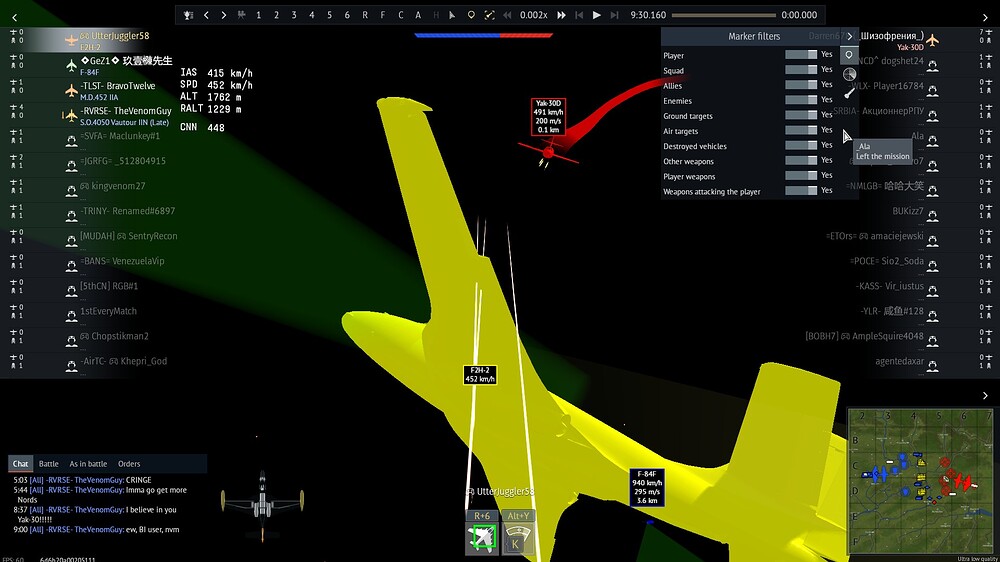Toggle the Enemies marker filter
Screen dimensions: 1000x562
pyautogui.click(x=801, y=100)
